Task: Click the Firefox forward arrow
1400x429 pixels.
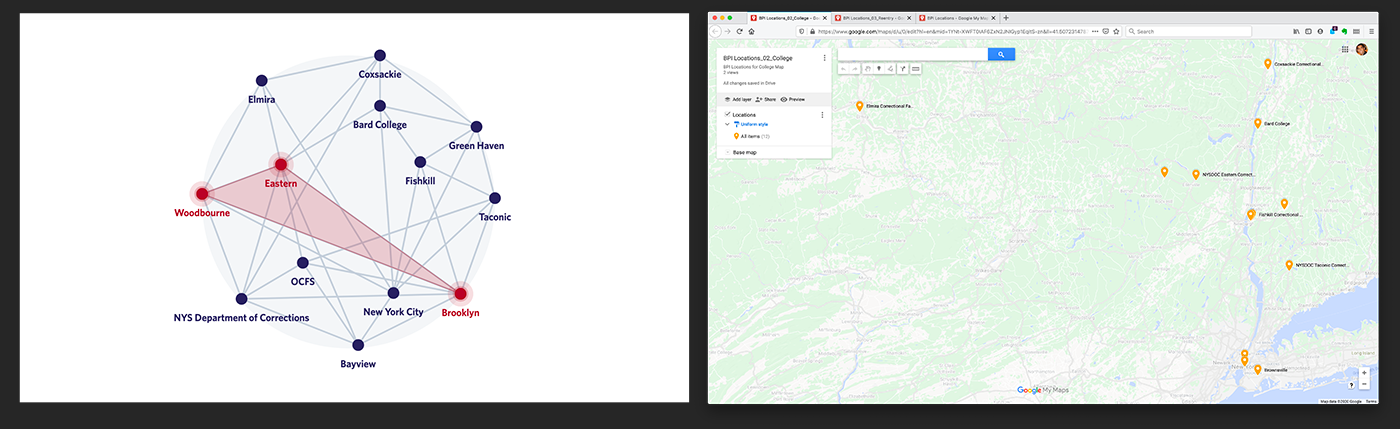Action: point(727,32)
